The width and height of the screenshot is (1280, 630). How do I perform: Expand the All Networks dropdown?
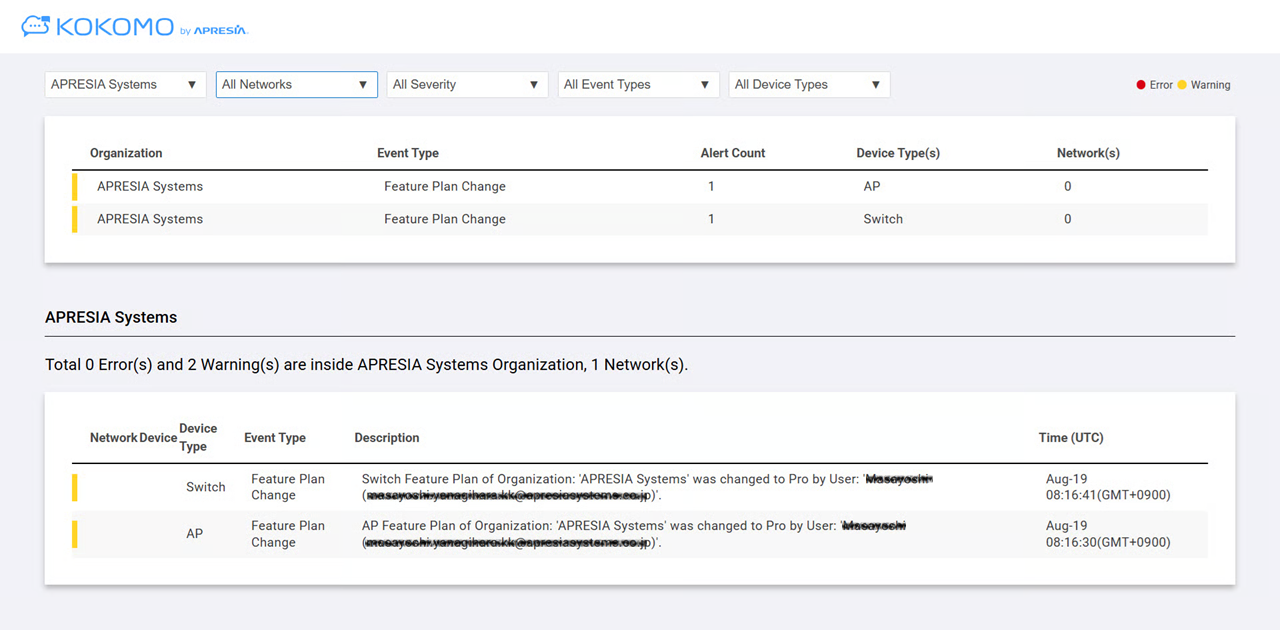[x=296, y=85]
